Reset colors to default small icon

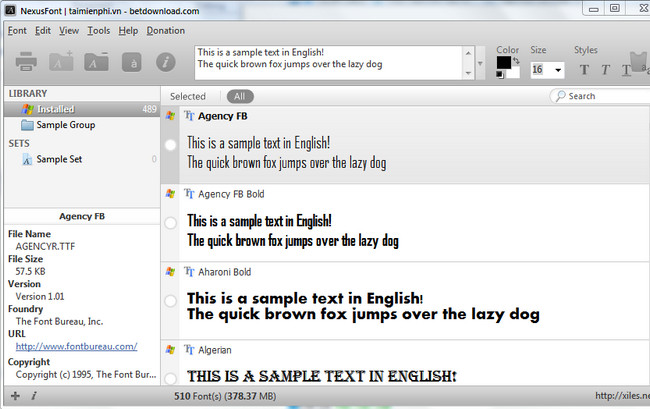pyautogui.click(x=500, y=75)
